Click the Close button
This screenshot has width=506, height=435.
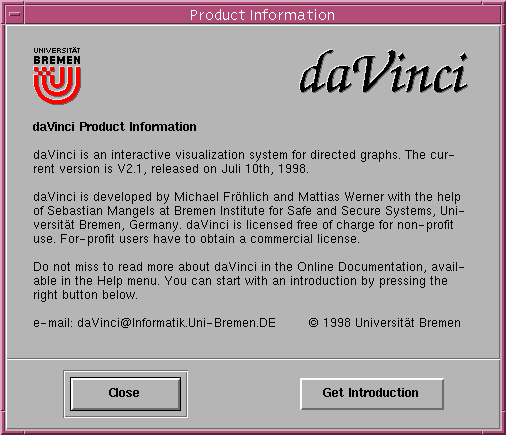[125, 394]
